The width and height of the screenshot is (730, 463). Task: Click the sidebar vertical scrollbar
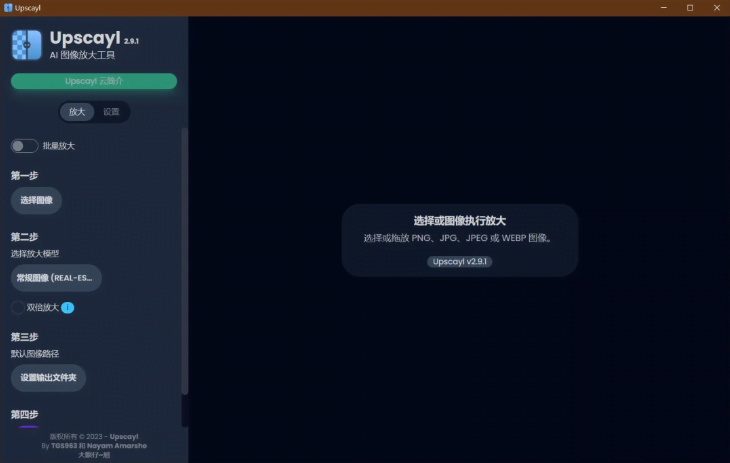pyautogui.click(x=185, y=261)
